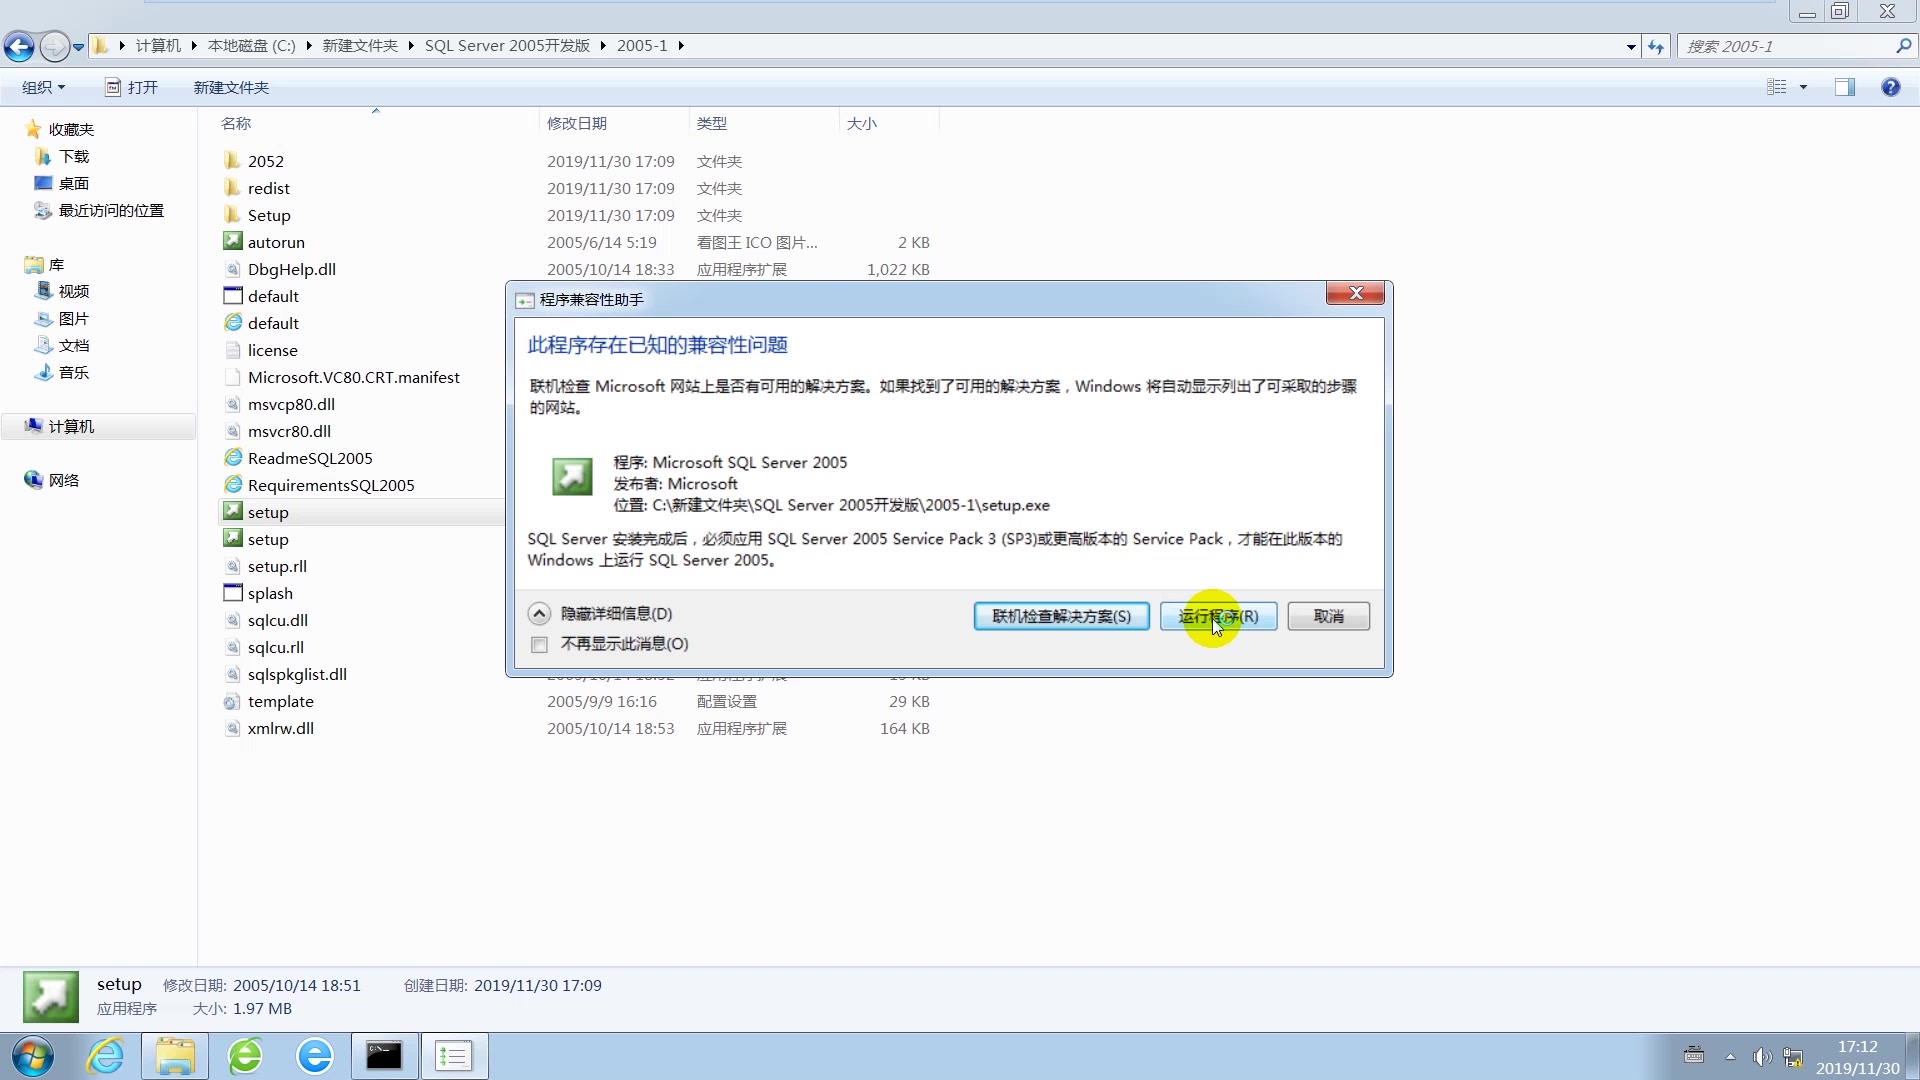Collapse details with 隐藏详细信息(D) chevron
Image resolution: width=1920 pixels, height=1080 pixels.
[539, 614]
